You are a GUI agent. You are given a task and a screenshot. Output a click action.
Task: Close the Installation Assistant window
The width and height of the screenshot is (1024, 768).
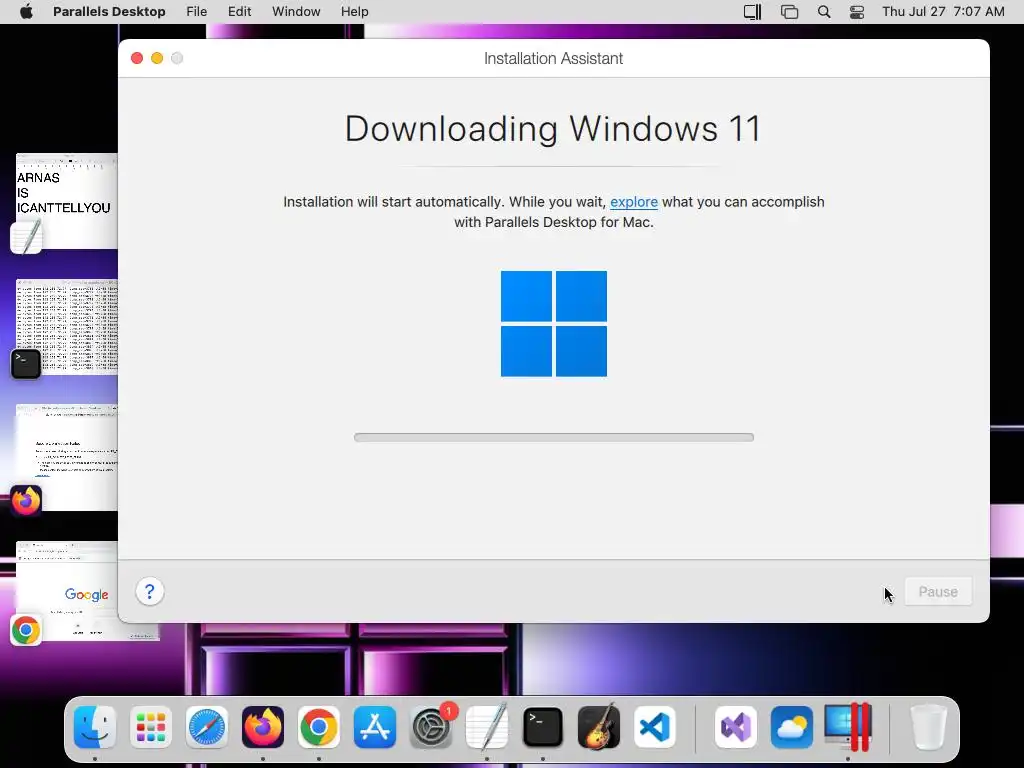point(137,58)
